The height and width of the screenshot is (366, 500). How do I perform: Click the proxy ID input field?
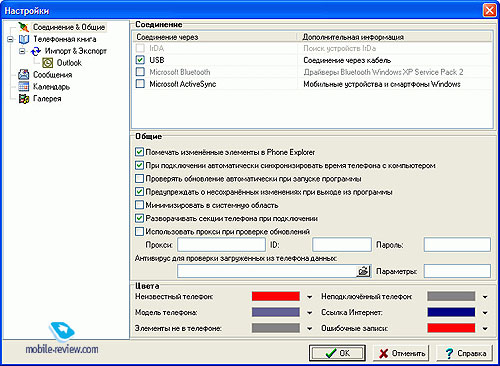[x=342, y=245]
